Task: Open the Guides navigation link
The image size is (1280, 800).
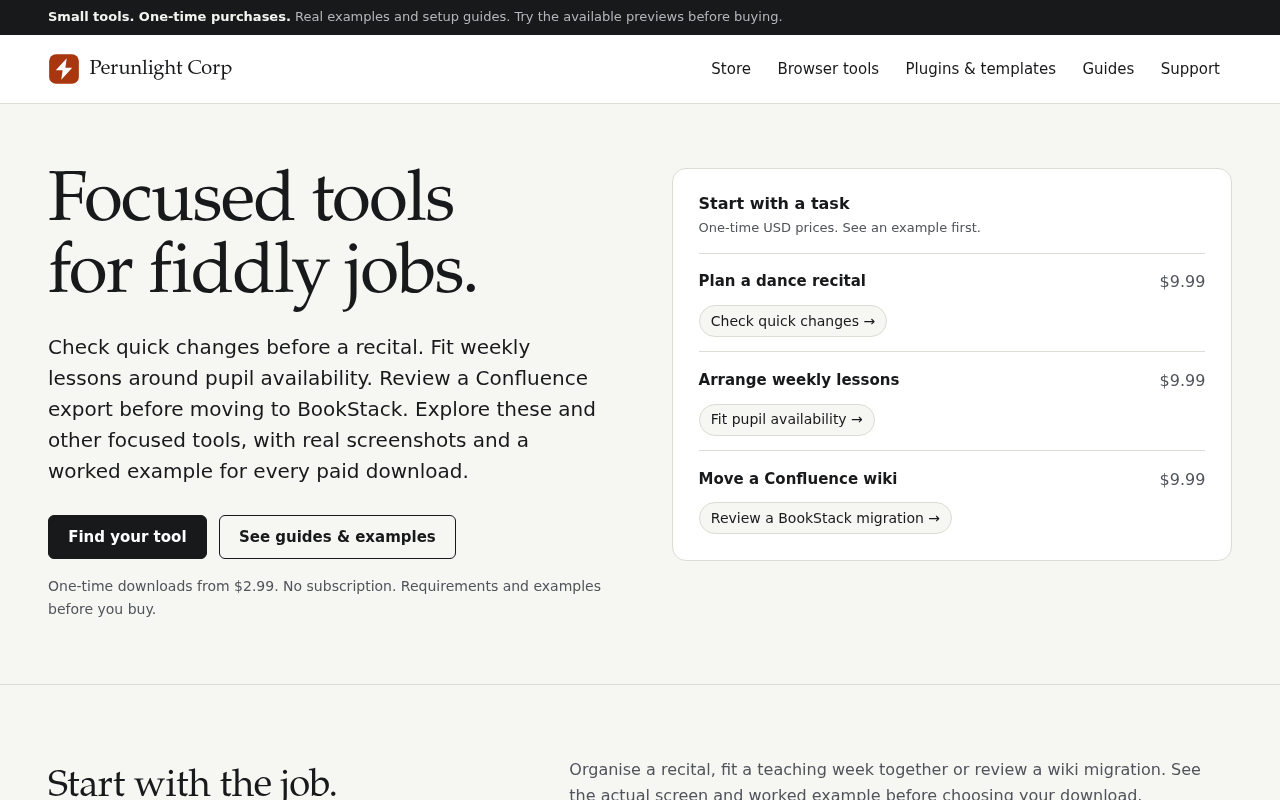Action: [x=1108, y=69]
